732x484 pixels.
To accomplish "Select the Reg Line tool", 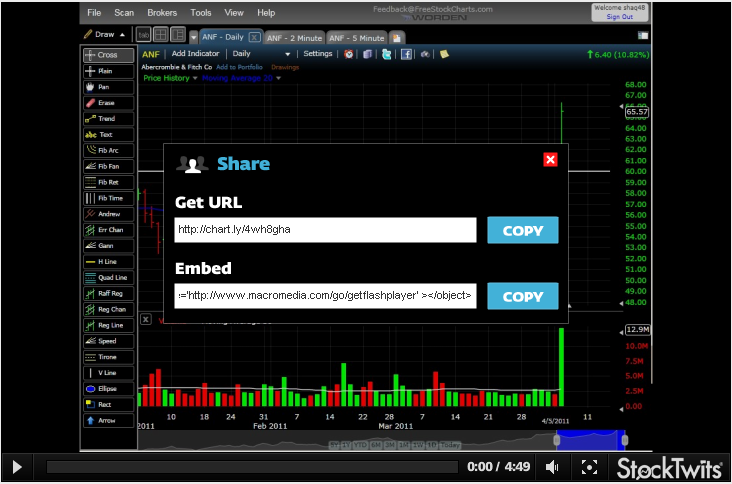I will tap(109, 325).
